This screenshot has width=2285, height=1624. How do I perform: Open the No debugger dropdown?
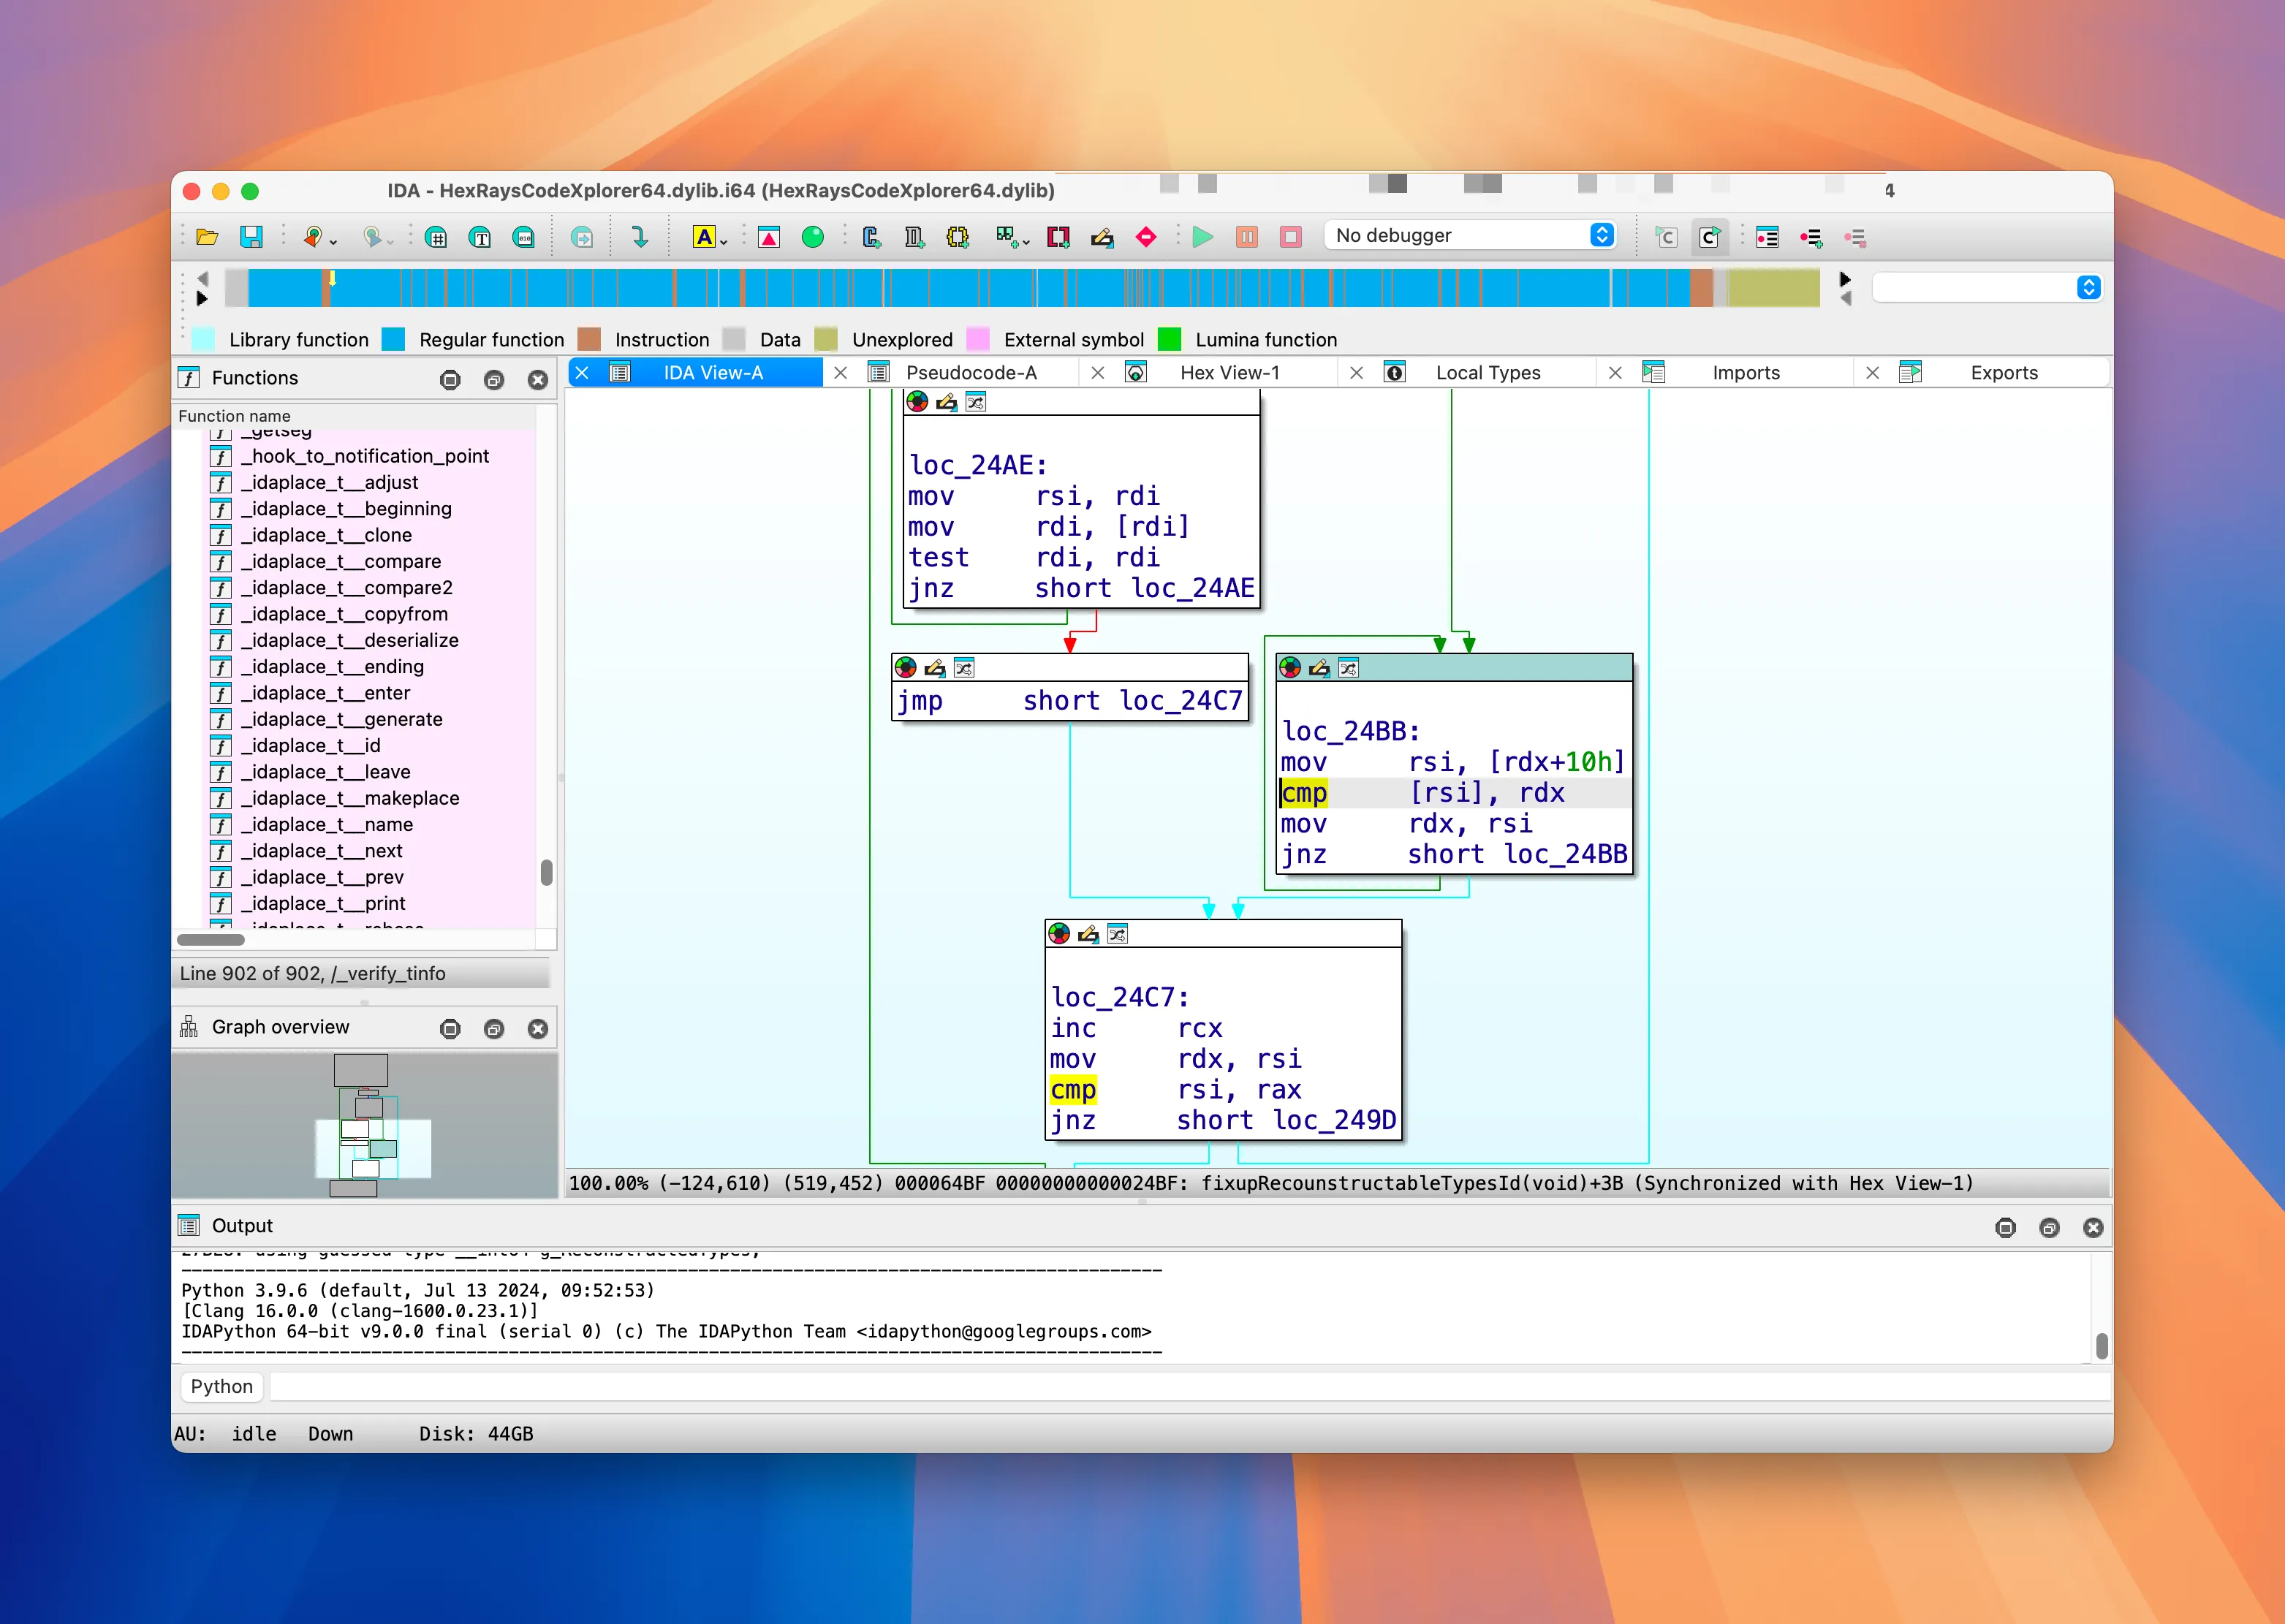[1600, 235]
